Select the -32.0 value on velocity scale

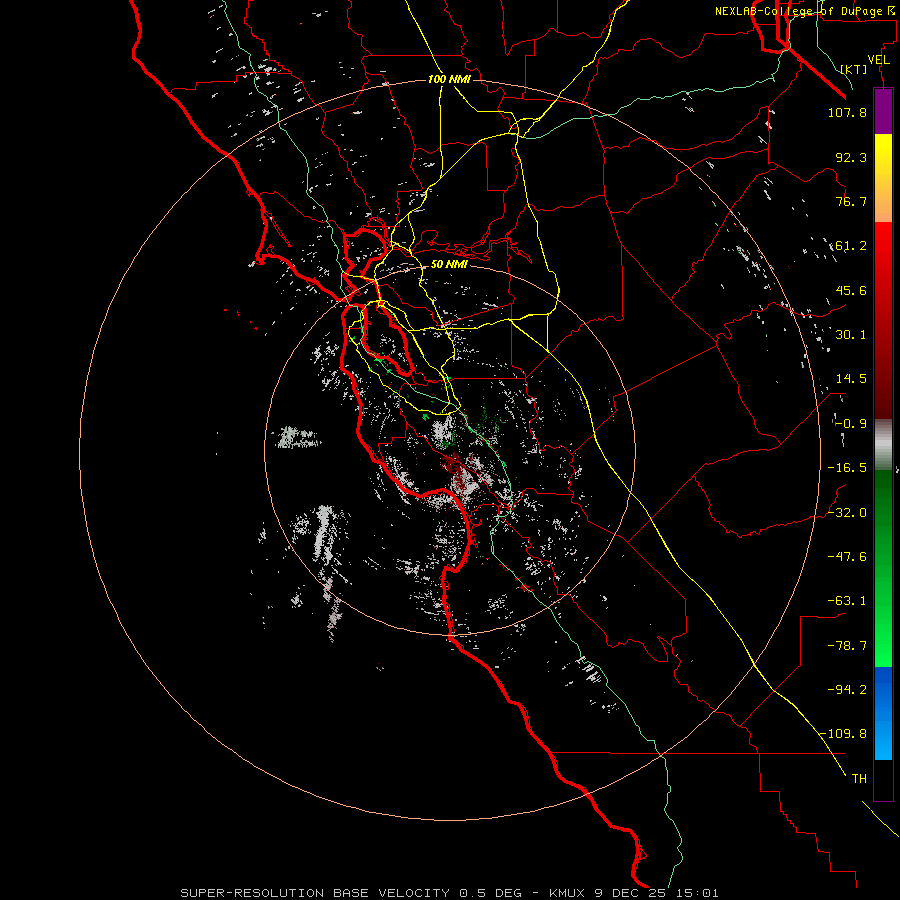pyautogui.click(x=847, y=513)
